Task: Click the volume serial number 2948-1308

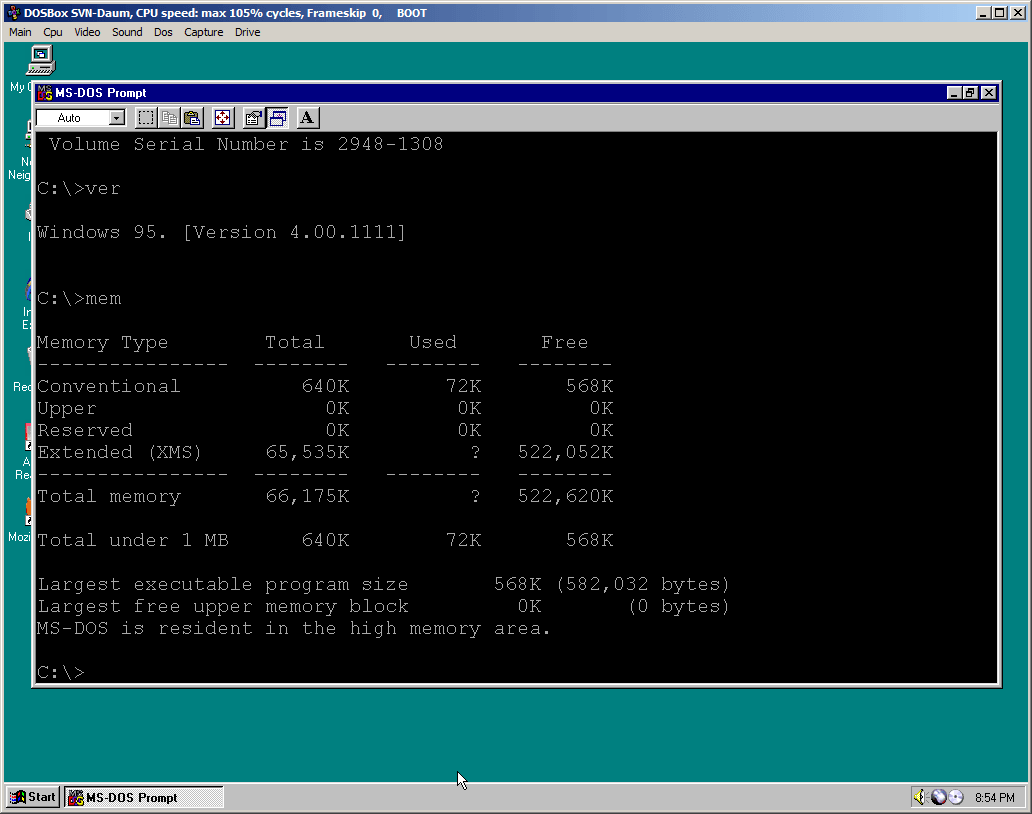Action: [x=390, y=144]
